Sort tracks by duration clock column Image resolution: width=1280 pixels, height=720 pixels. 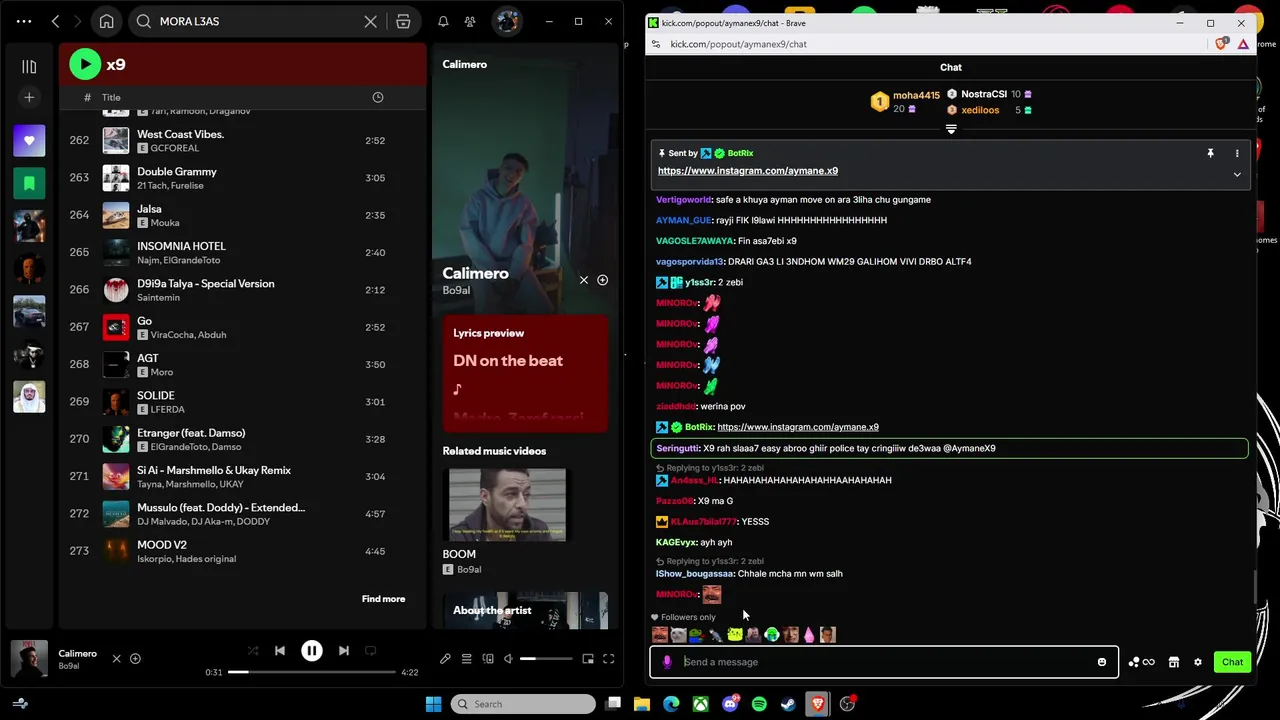coord(378,97)
